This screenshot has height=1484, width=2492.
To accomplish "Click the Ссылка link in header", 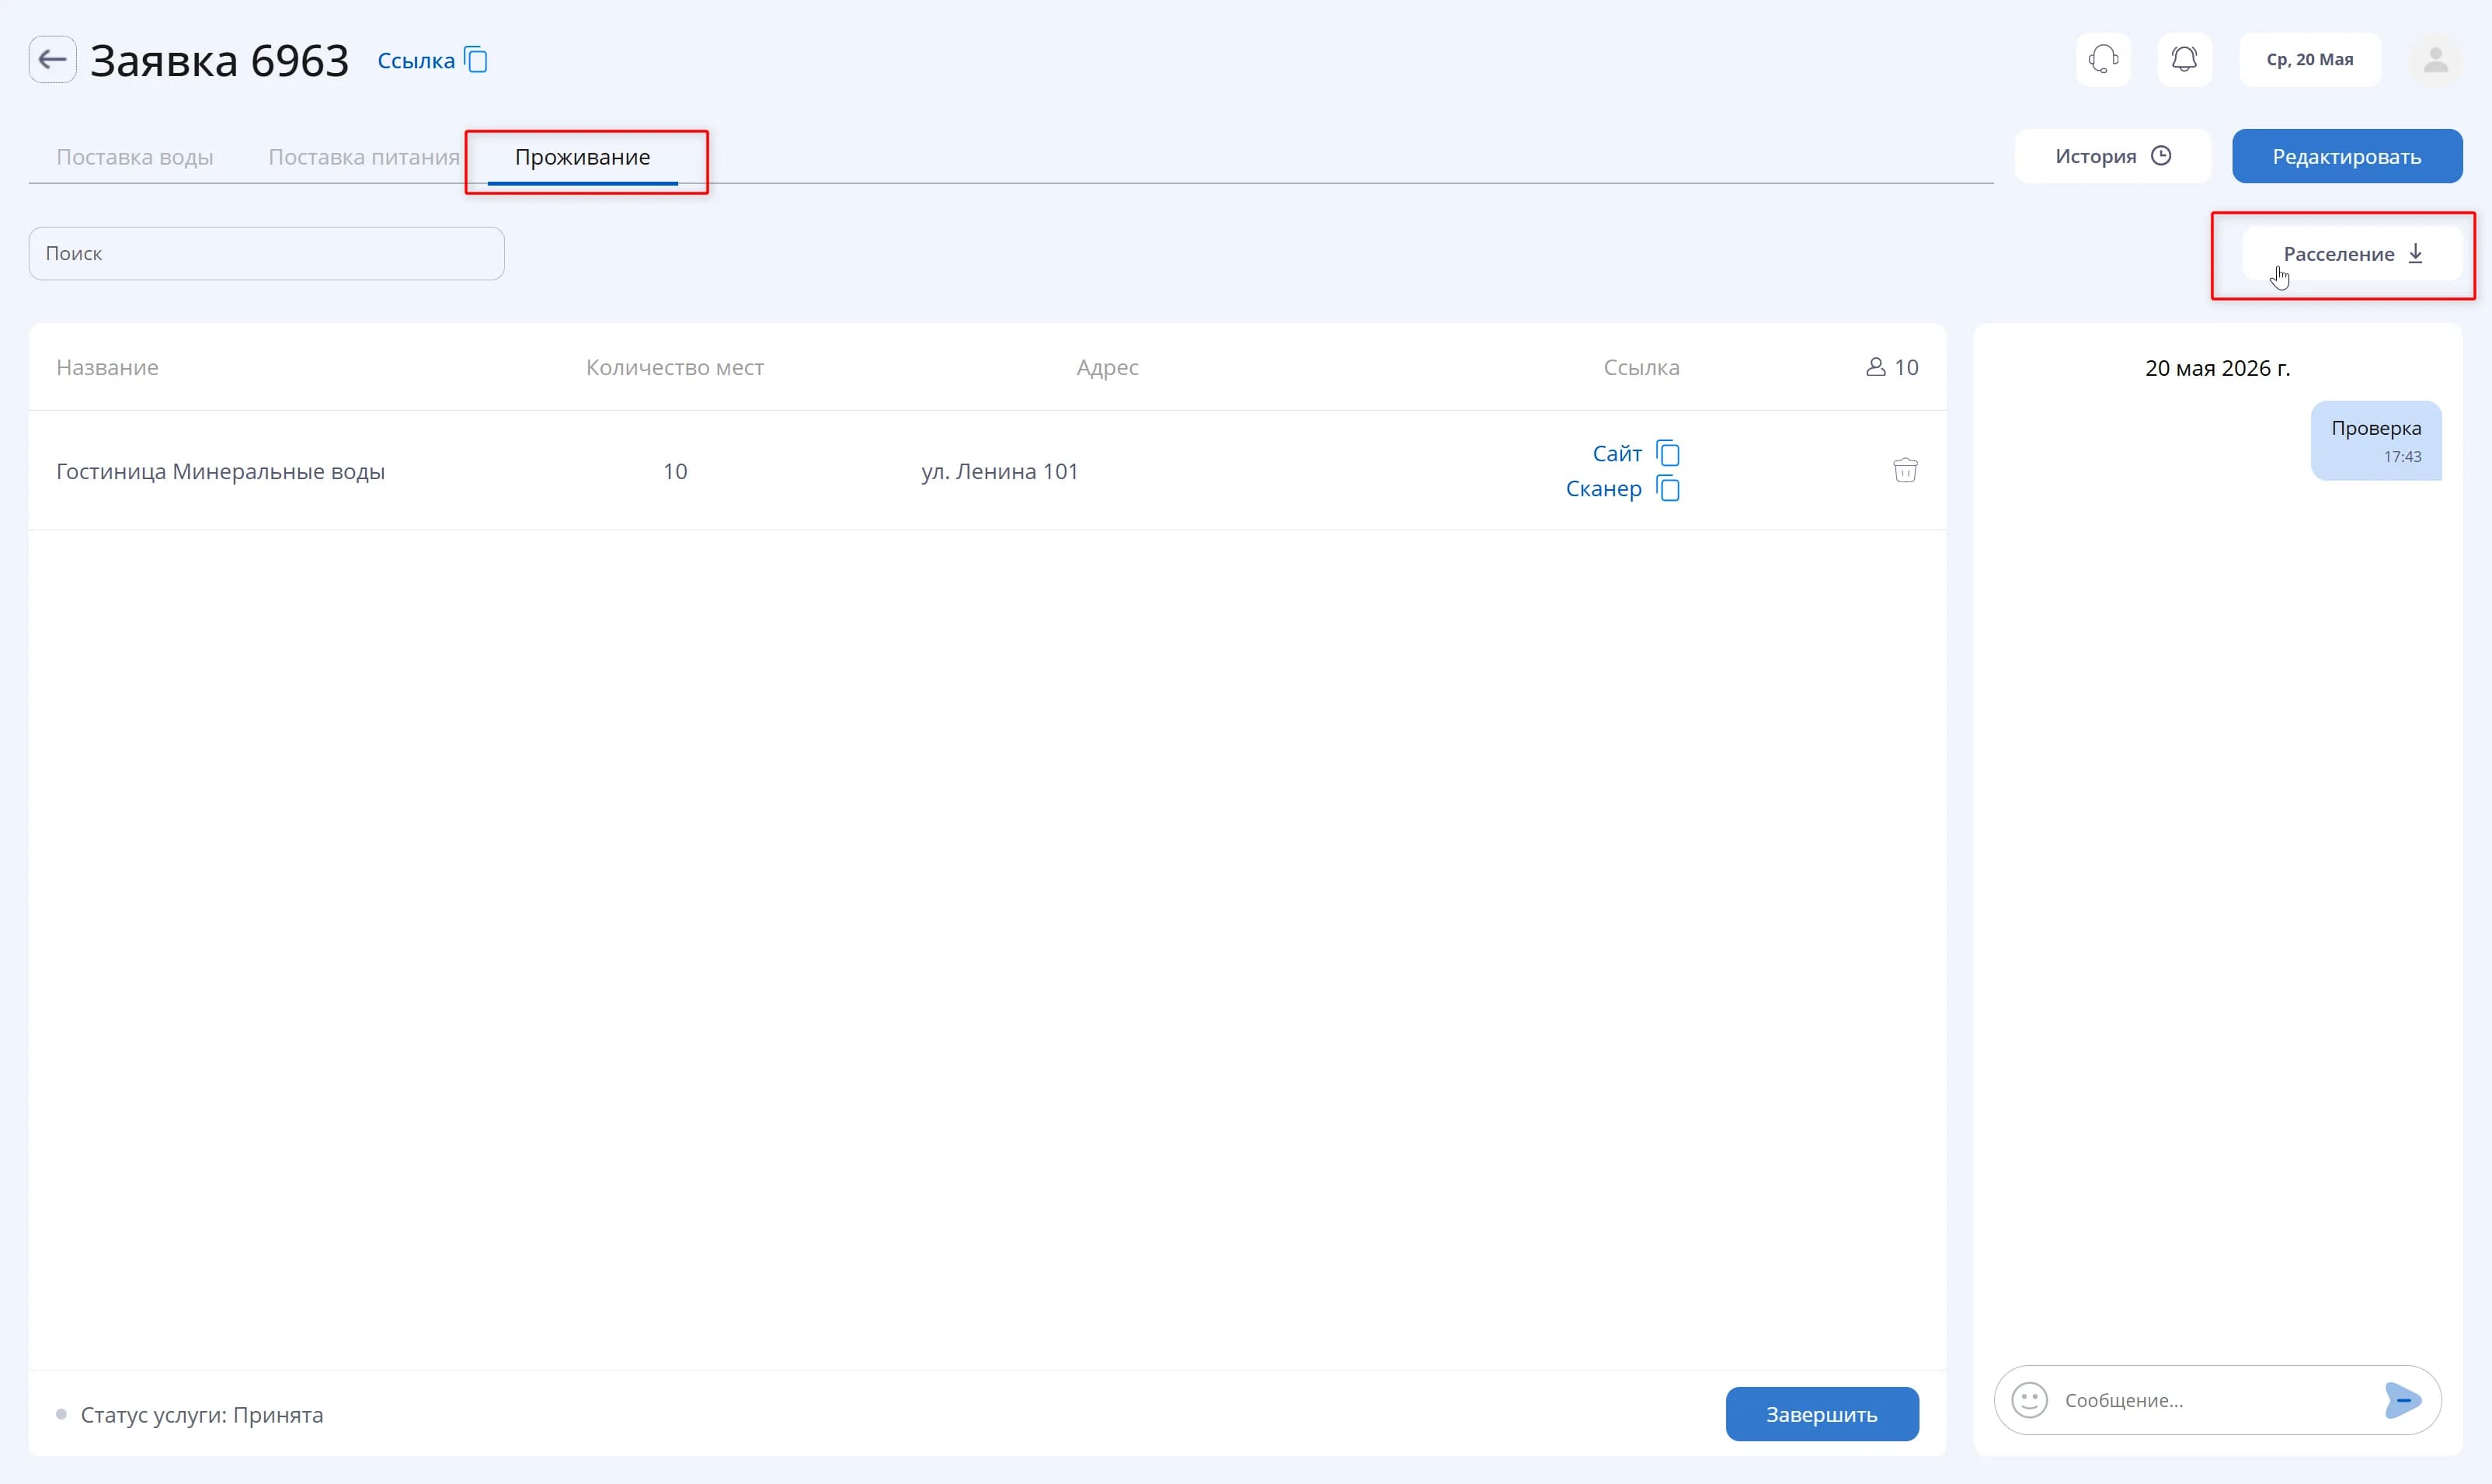I will pos(416,60).
